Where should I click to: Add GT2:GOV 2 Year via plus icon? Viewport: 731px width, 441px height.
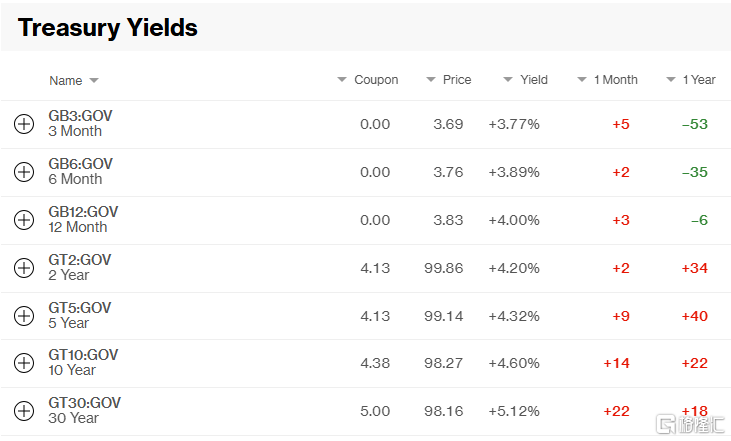(24, 268)
